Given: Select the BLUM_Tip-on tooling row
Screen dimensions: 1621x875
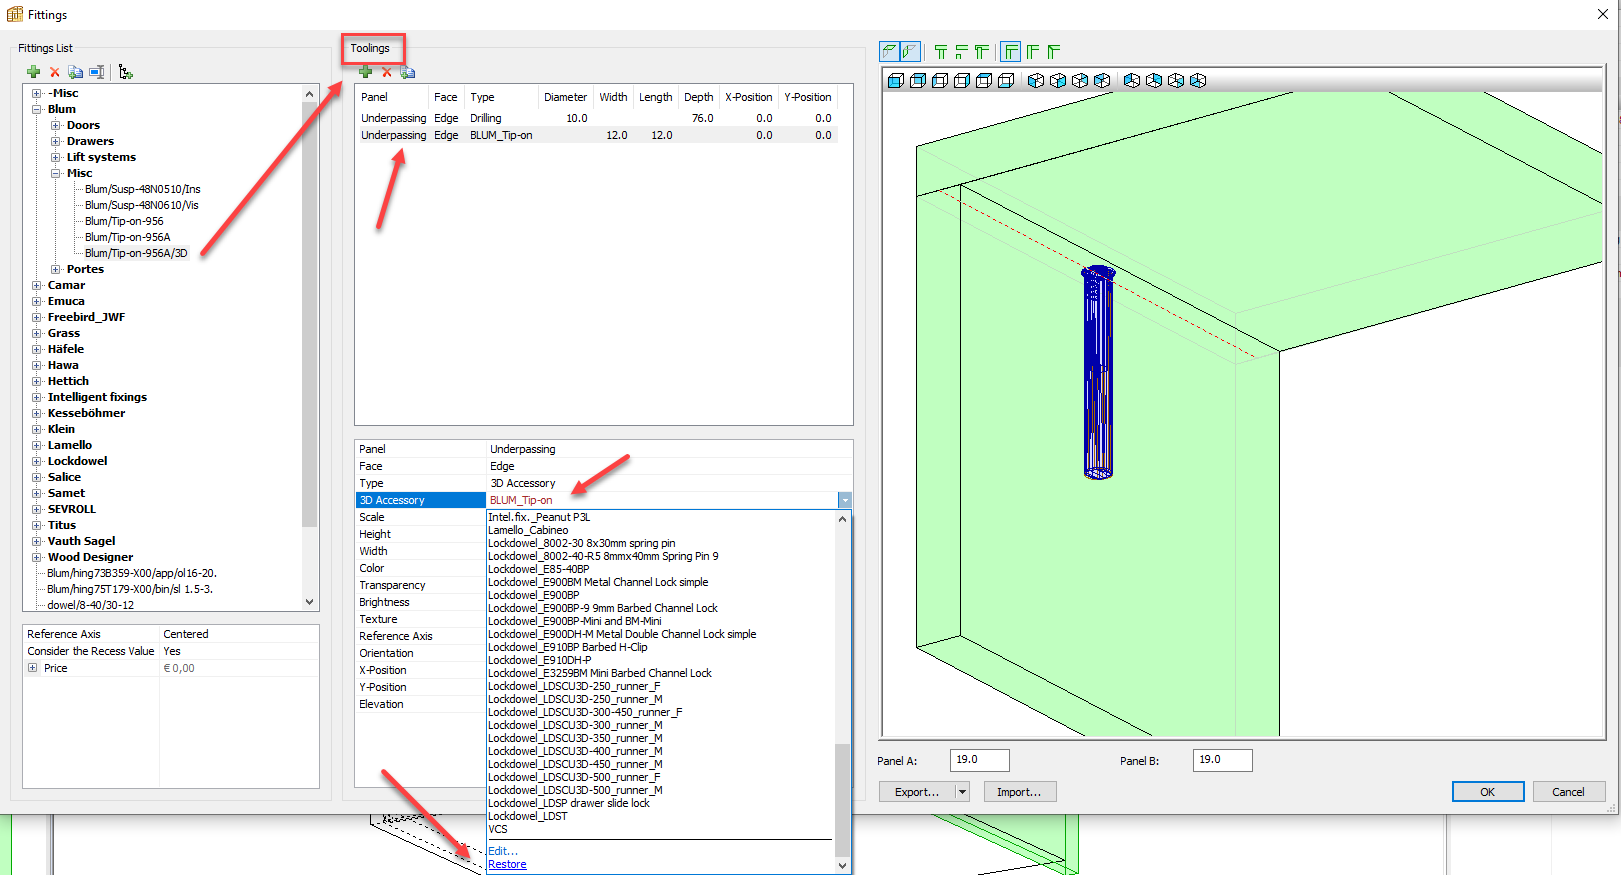Looking at the screenshot, I should [597, 135].
